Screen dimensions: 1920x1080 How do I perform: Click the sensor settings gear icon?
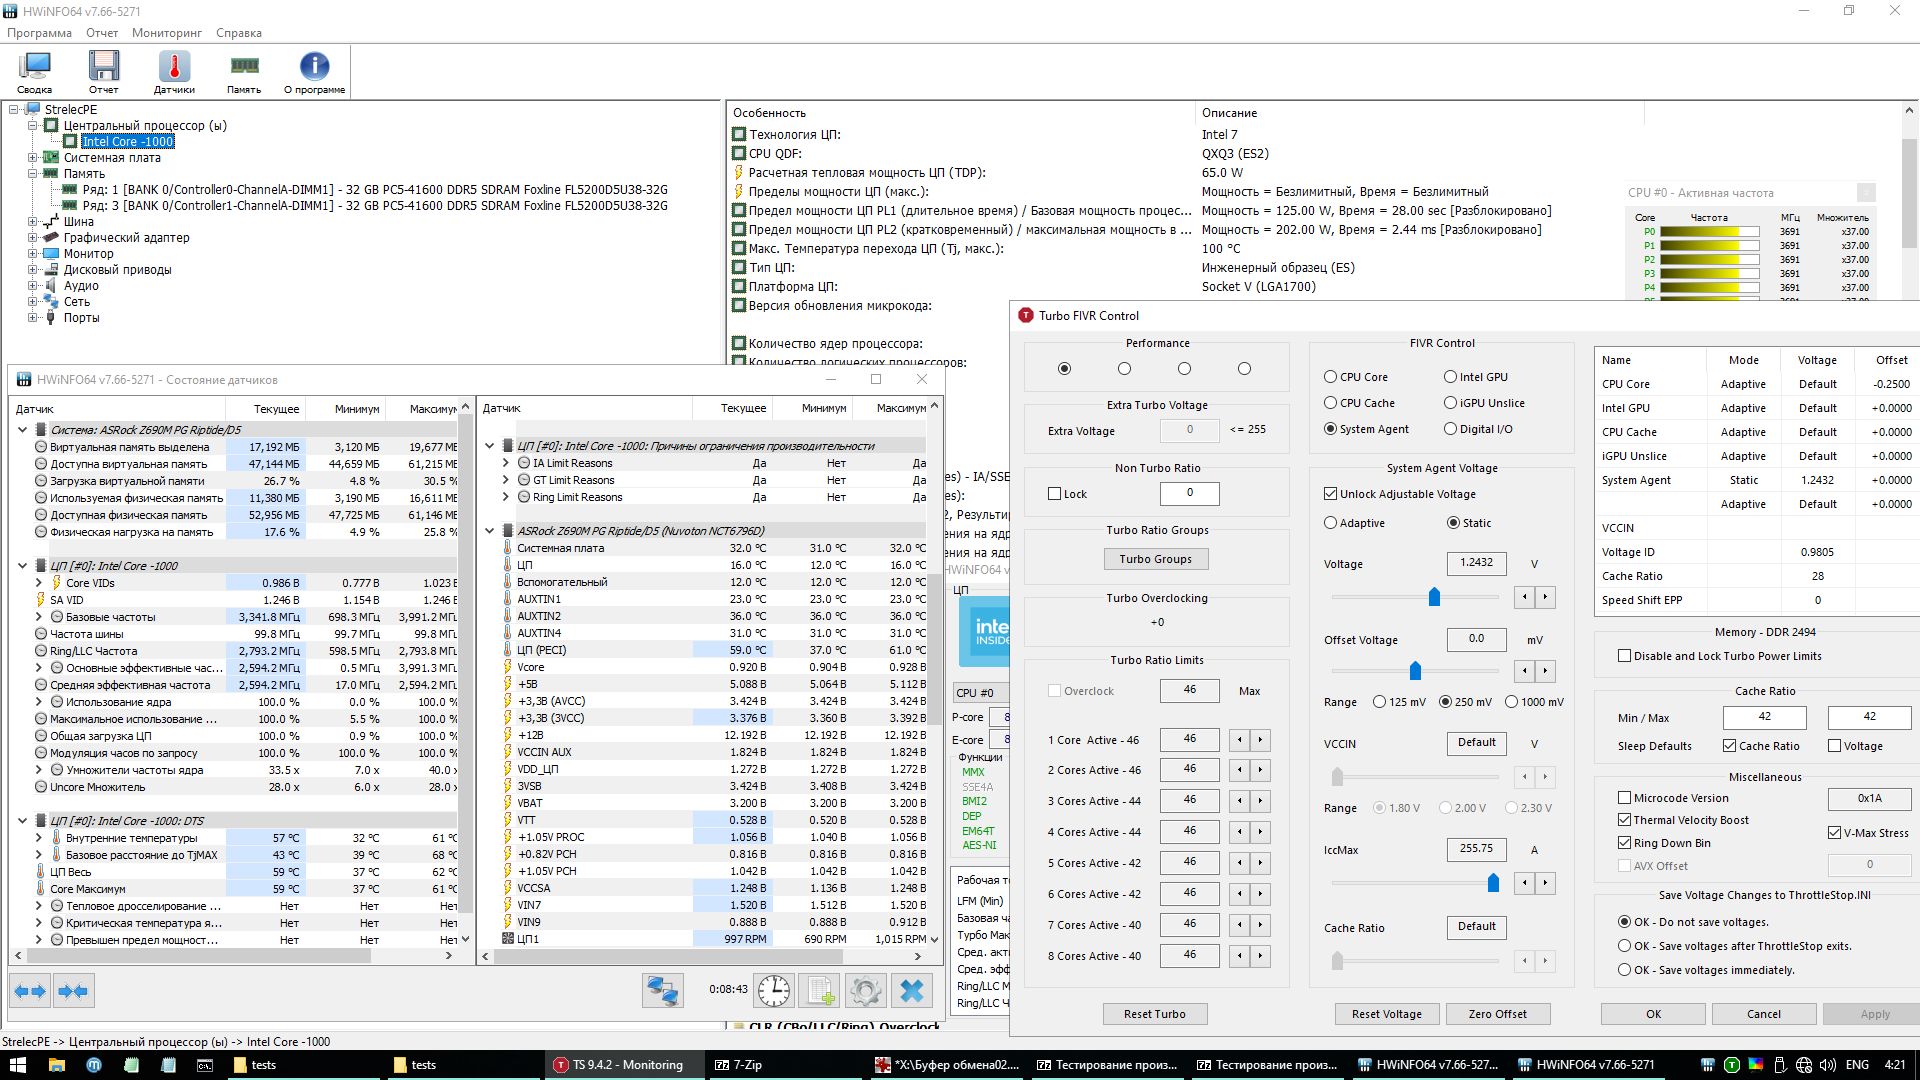pyautogui.click(x=866, y=990)
